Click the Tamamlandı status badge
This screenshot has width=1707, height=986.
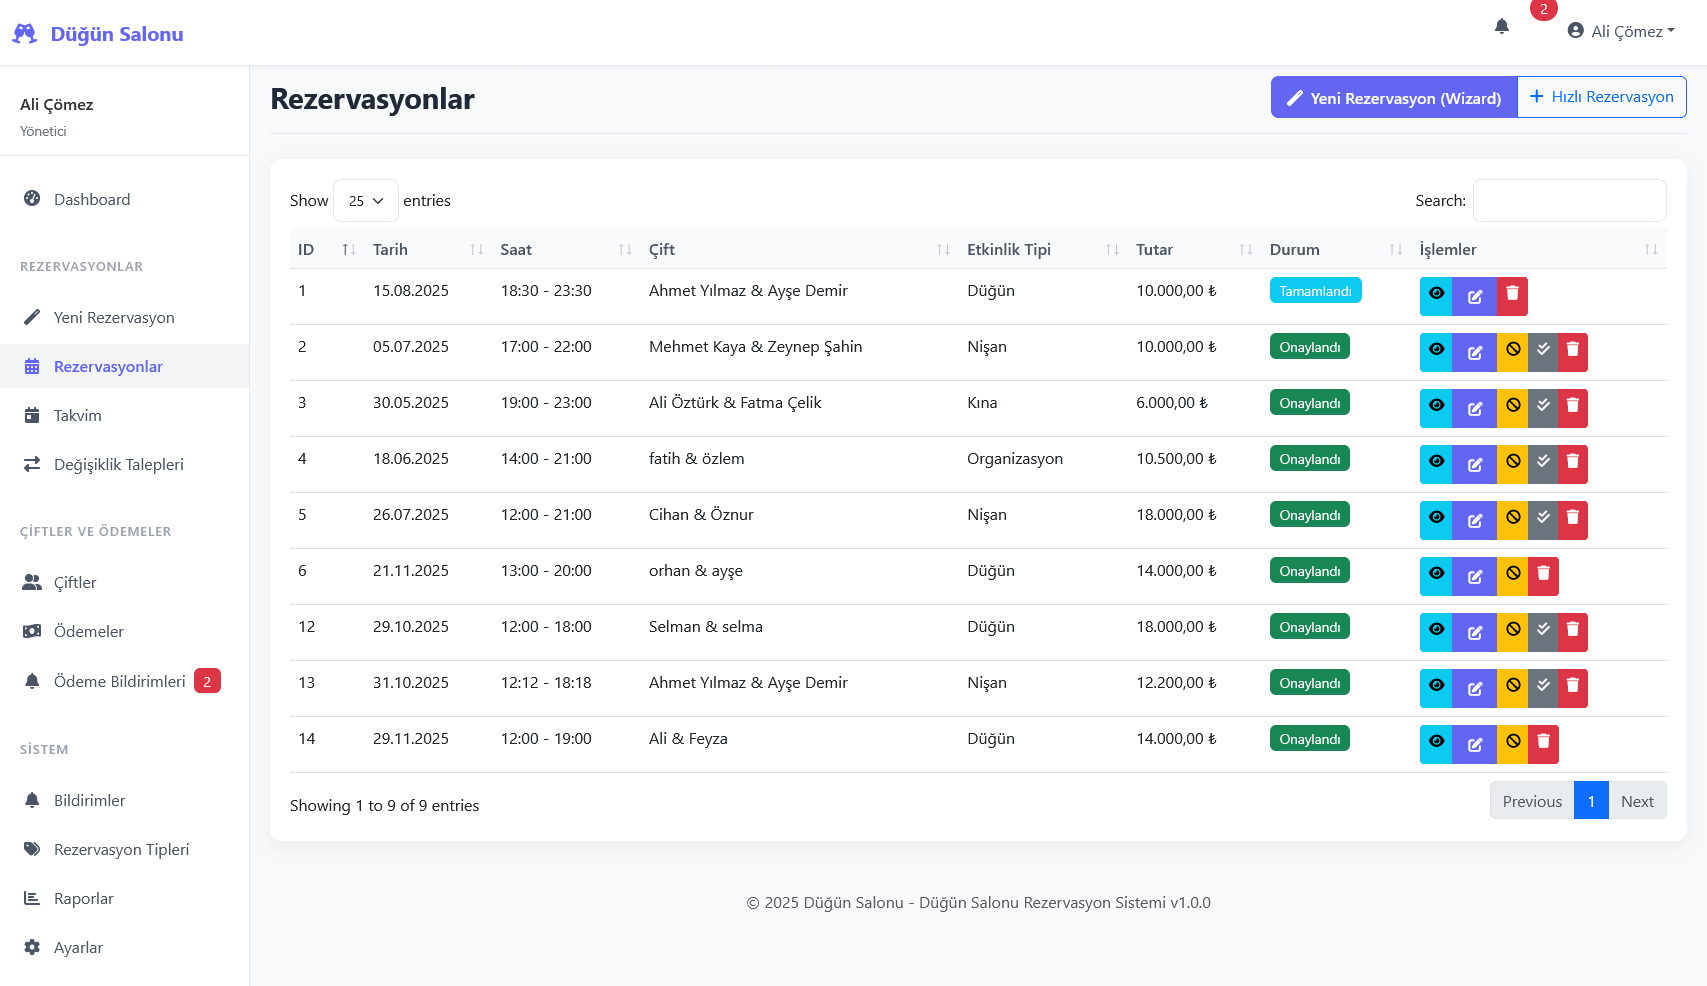(1315, 291)
